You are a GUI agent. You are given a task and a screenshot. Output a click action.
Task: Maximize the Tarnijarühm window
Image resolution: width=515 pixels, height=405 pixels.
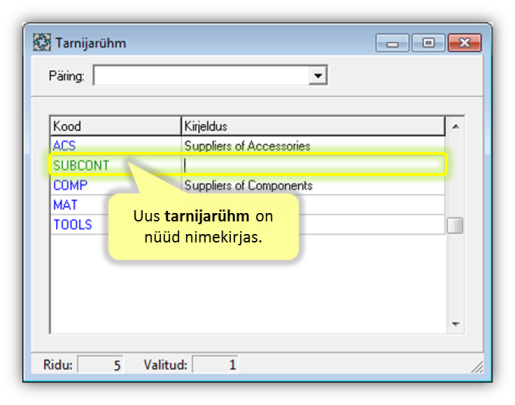click(428, 43)
